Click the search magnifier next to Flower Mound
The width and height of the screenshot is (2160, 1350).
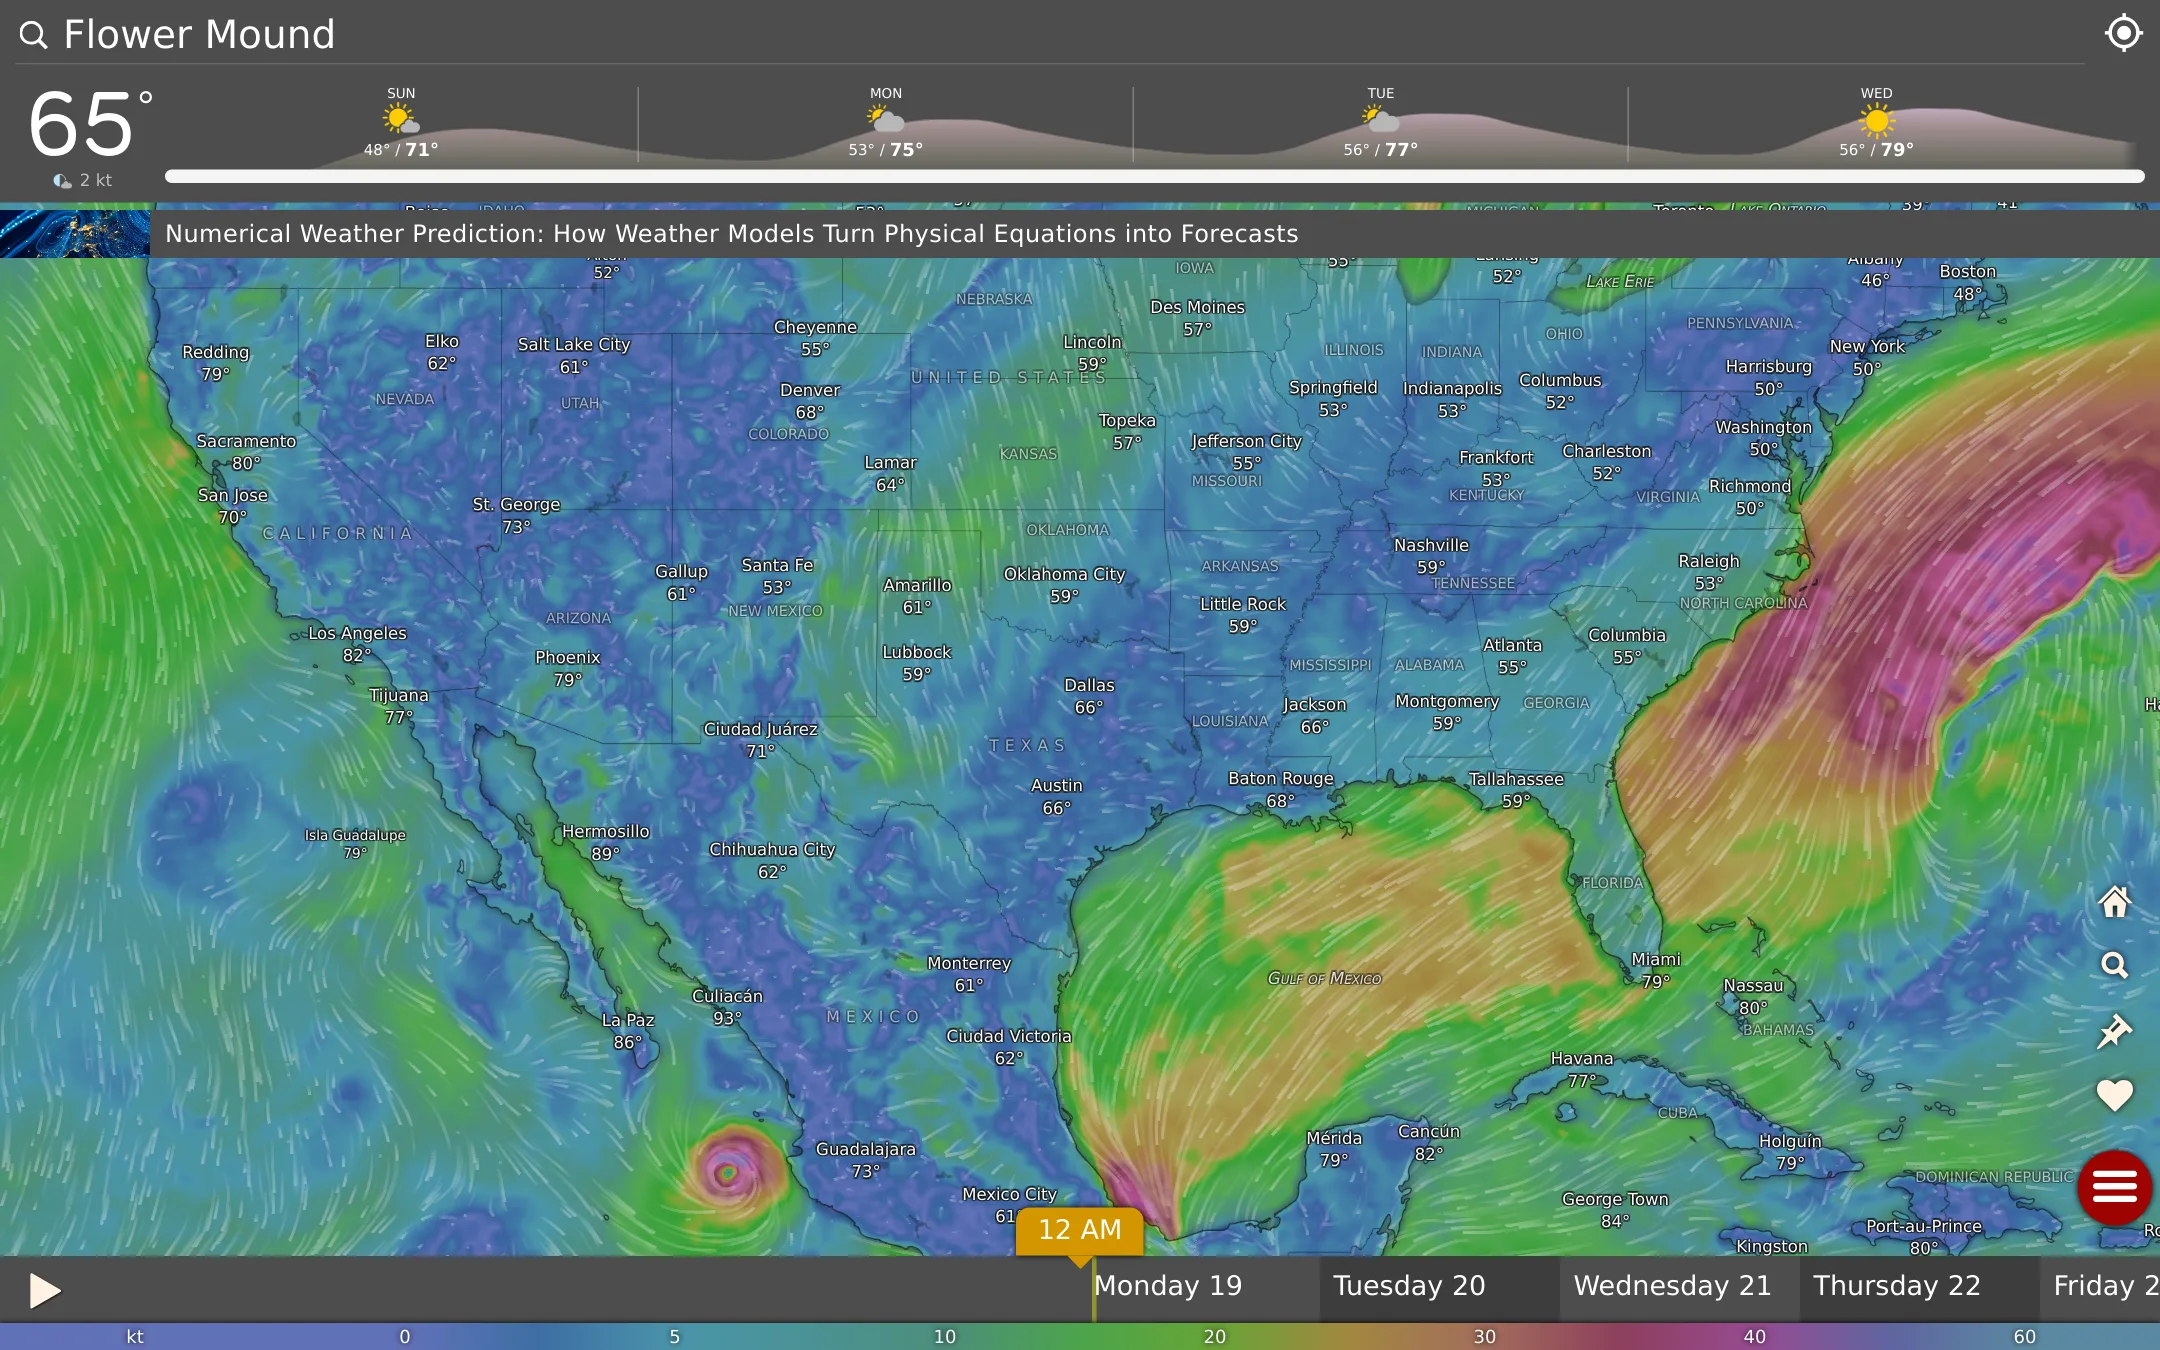(34, 35)
